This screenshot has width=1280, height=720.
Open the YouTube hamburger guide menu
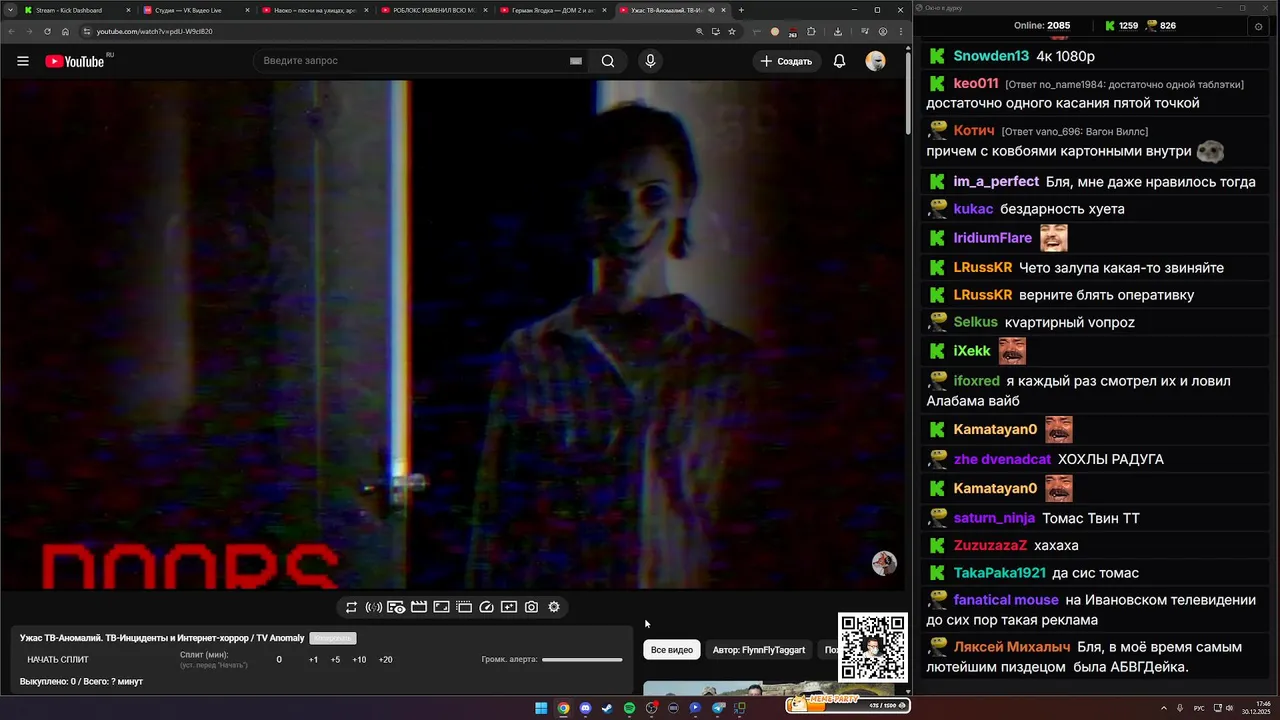23,61
